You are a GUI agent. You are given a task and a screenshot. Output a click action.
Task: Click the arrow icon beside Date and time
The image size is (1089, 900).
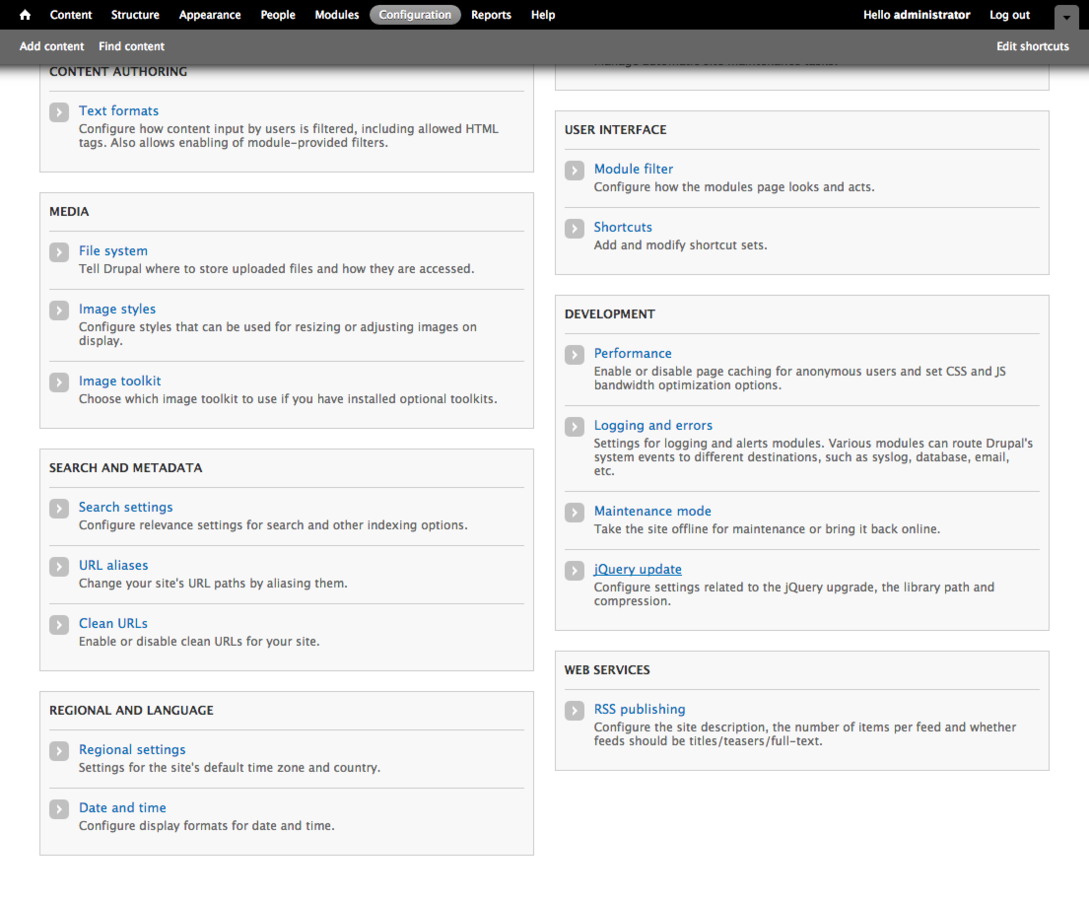coord(59,809)
